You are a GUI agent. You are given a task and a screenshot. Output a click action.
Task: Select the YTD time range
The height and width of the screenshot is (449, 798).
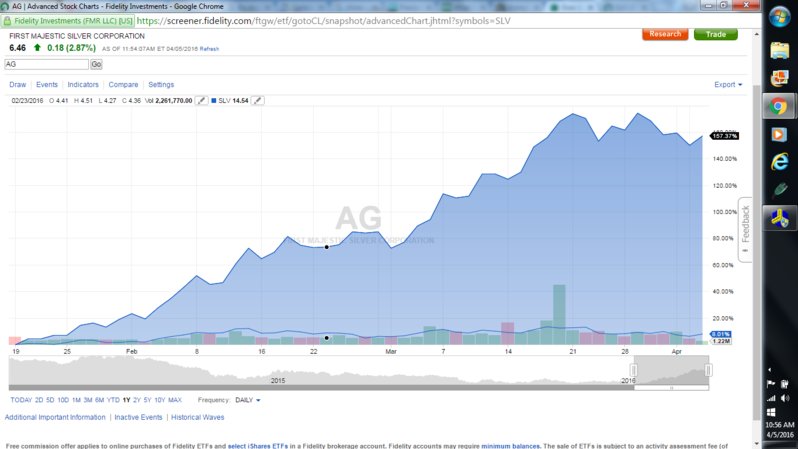click(113, 400)
